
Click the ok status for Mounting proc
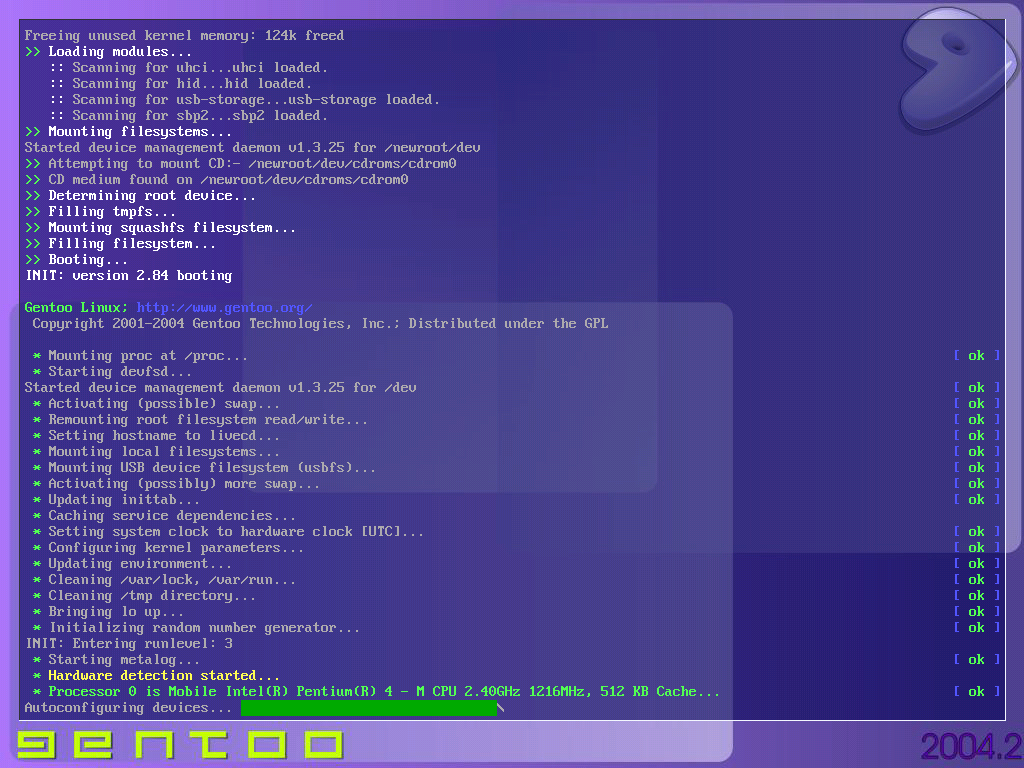click(976, 355)
